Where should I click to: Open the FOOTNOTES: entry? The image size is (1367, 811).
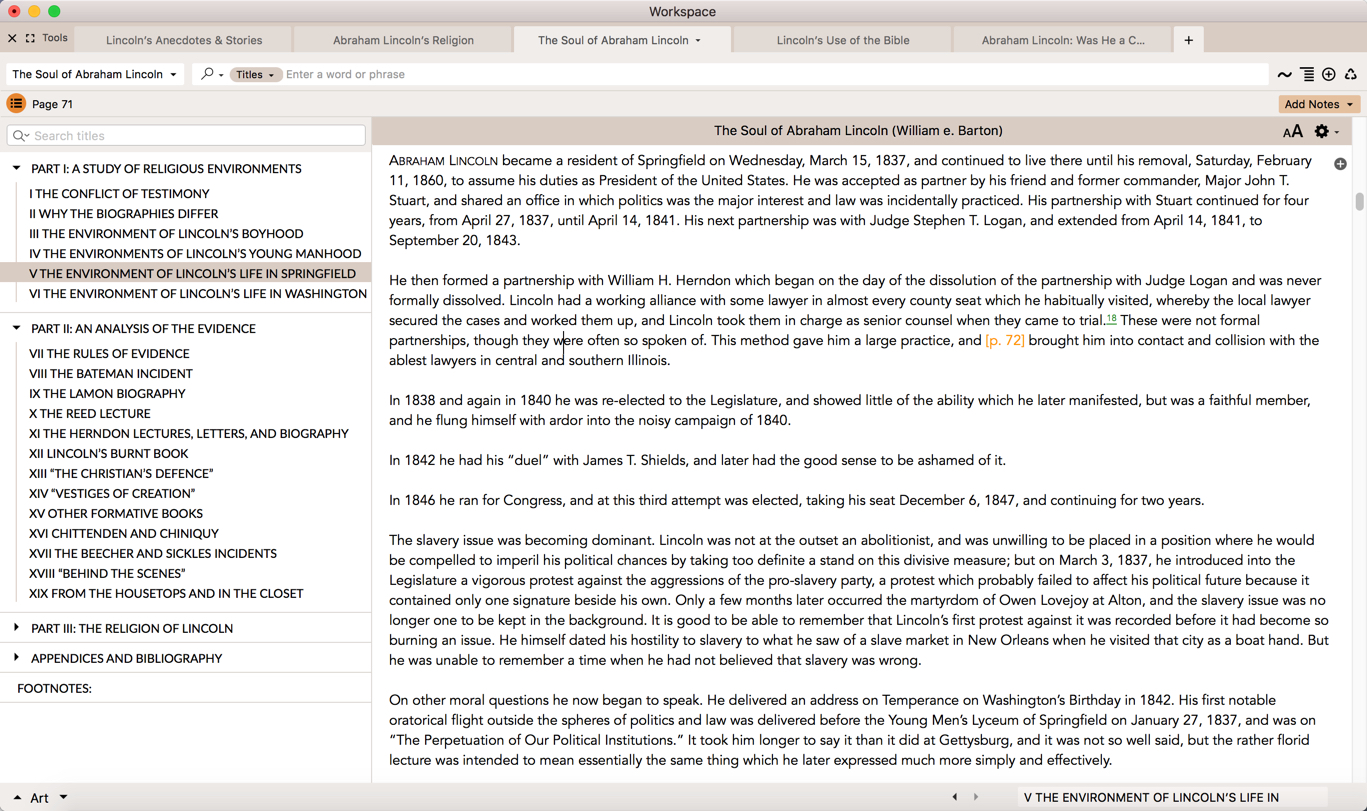tap(54, 688)
